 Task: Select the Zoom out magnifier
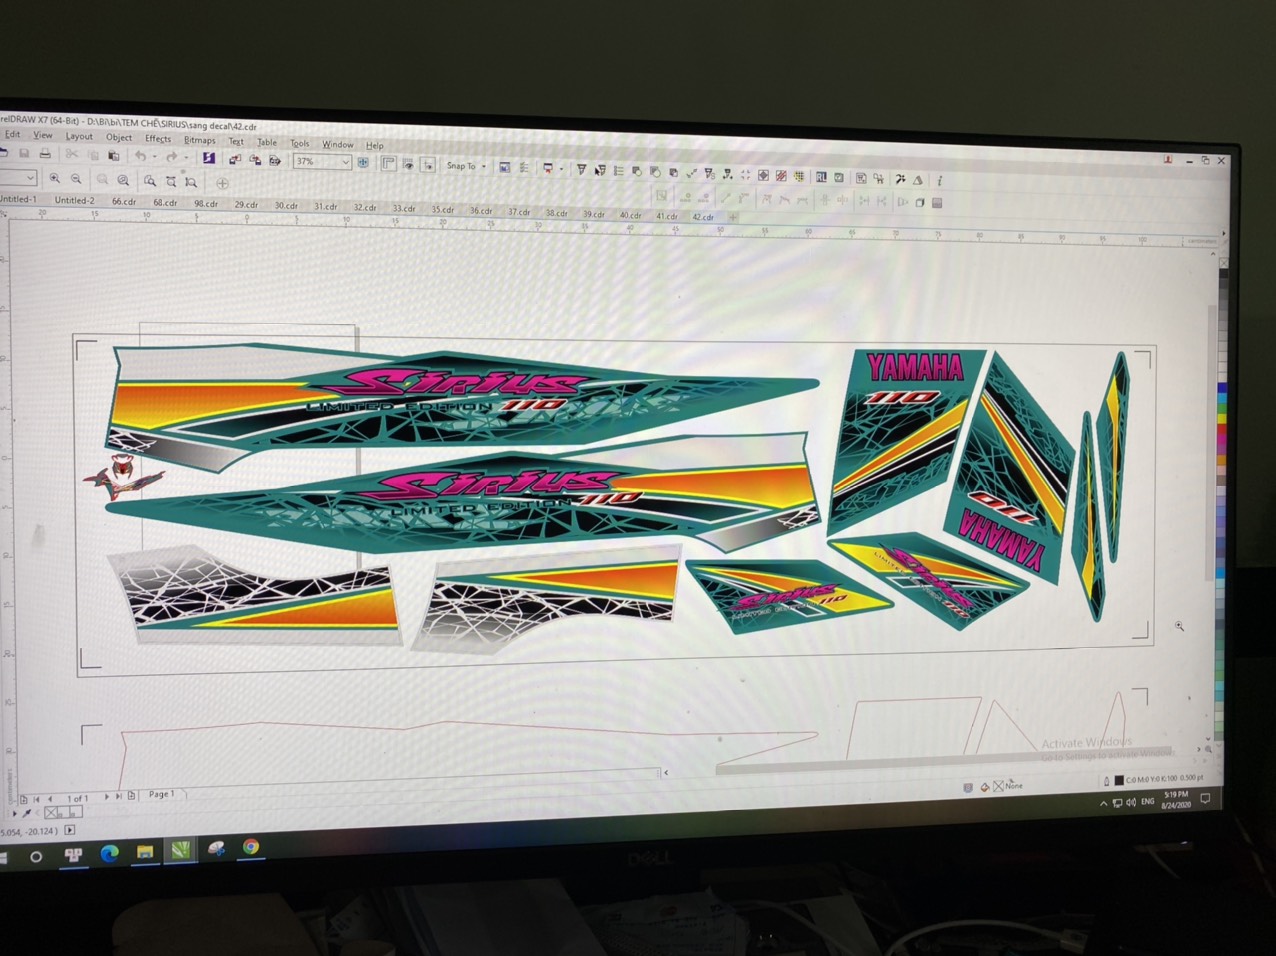[76, 179]
